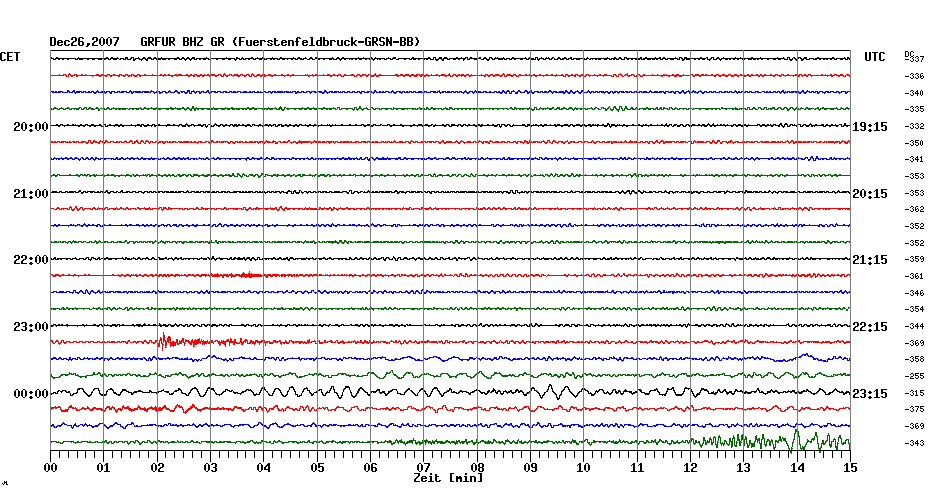Click minute tick label 03
This screenshot has width=930, height=494.
pos(210,468)
